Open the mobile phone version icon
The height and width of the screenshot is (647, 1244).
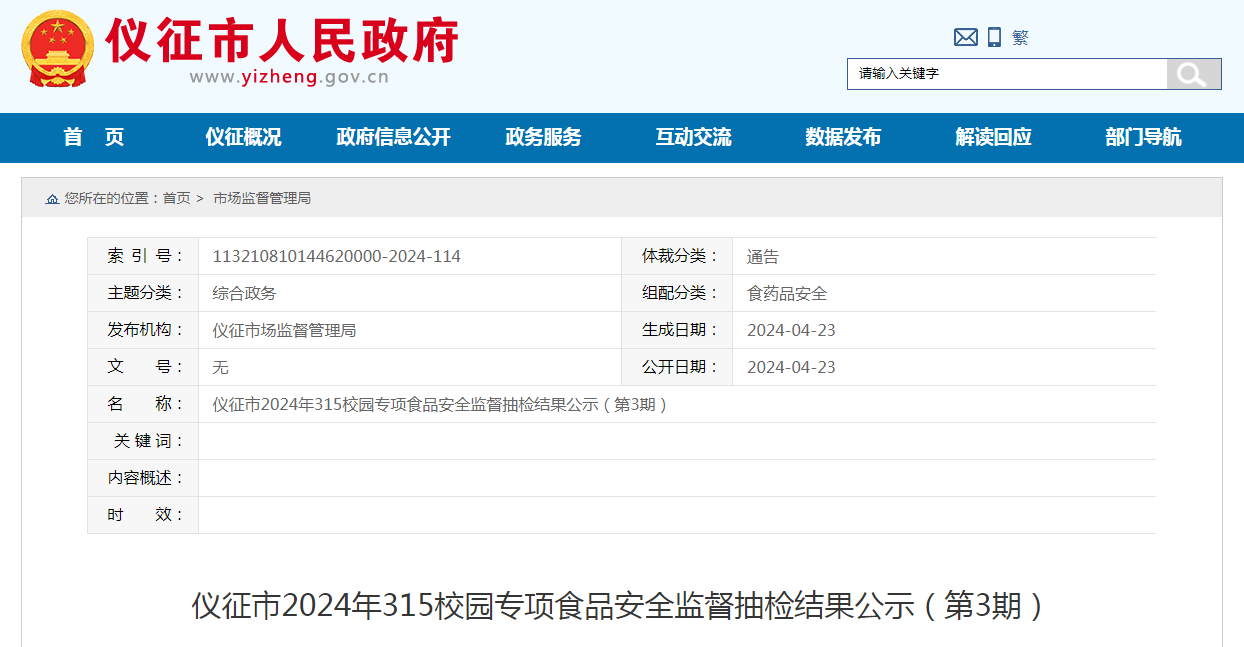pos(994,37)
